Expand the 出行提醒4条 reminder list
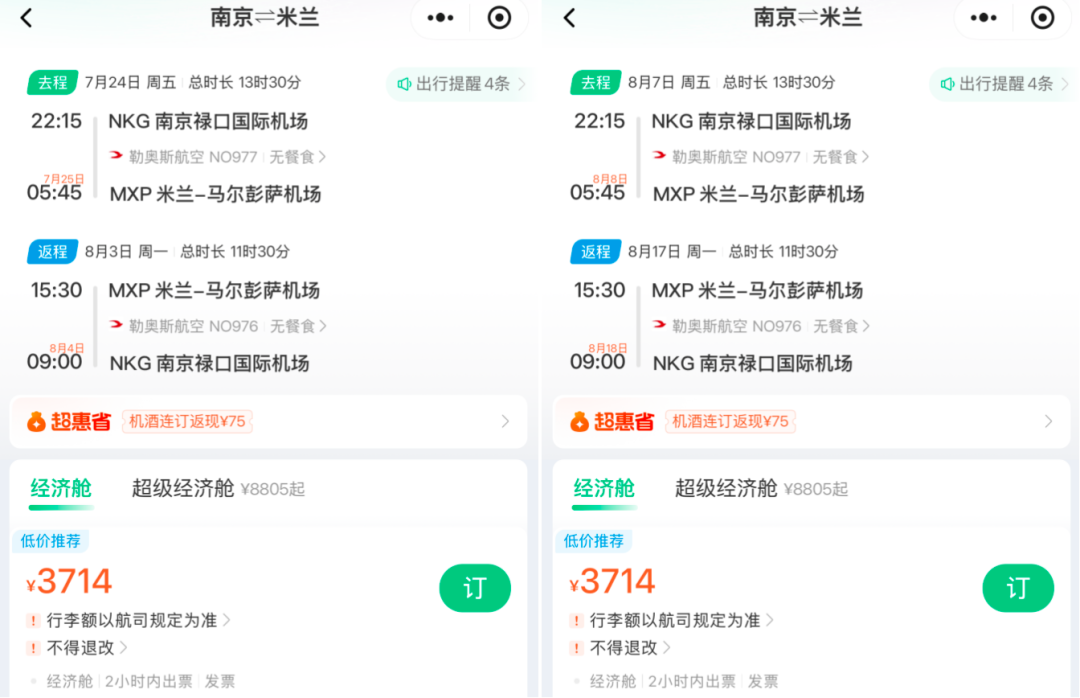Image resolution: width=1080 pixels, height=698 pixels. click(458, 84)
